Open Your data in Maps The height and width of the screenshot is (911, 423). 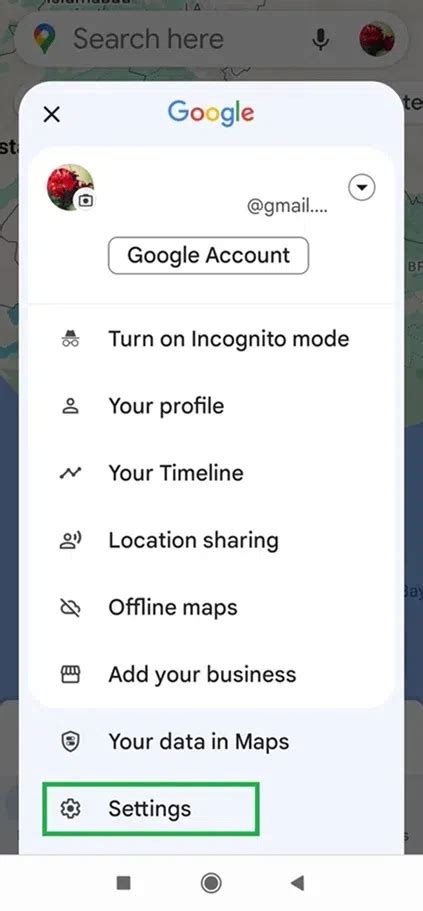point(212,742)
